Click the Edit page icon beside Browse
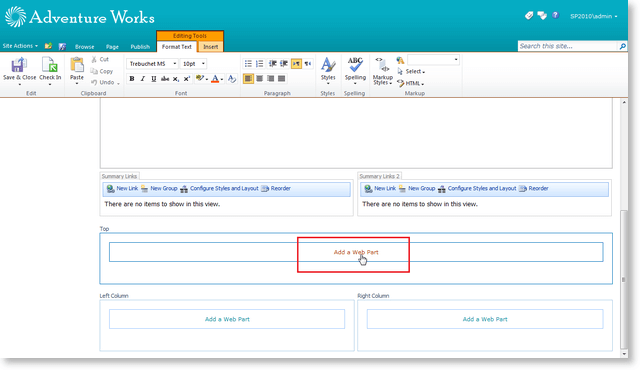The image size is (640, 370). 62,47
